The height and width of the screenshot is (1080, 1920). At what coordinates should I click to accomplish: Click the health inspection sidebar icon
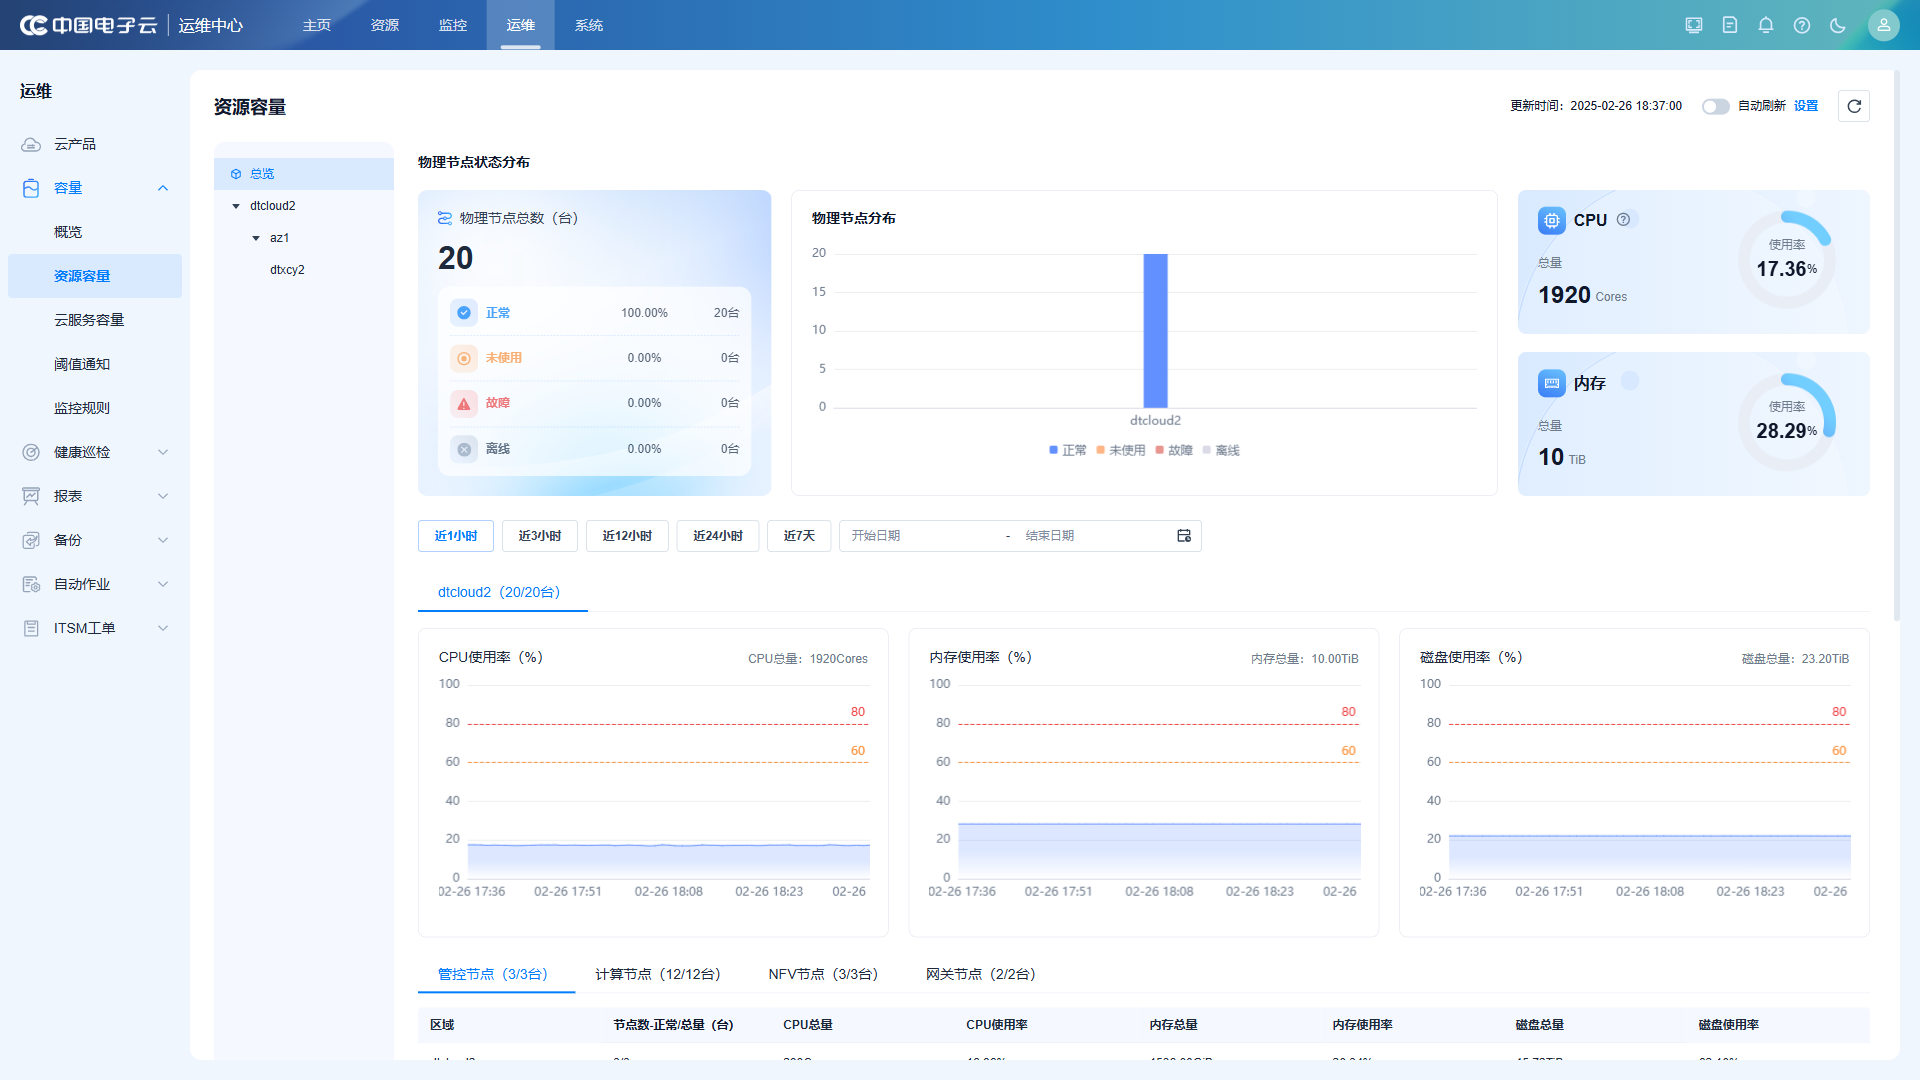pos(31,452)
